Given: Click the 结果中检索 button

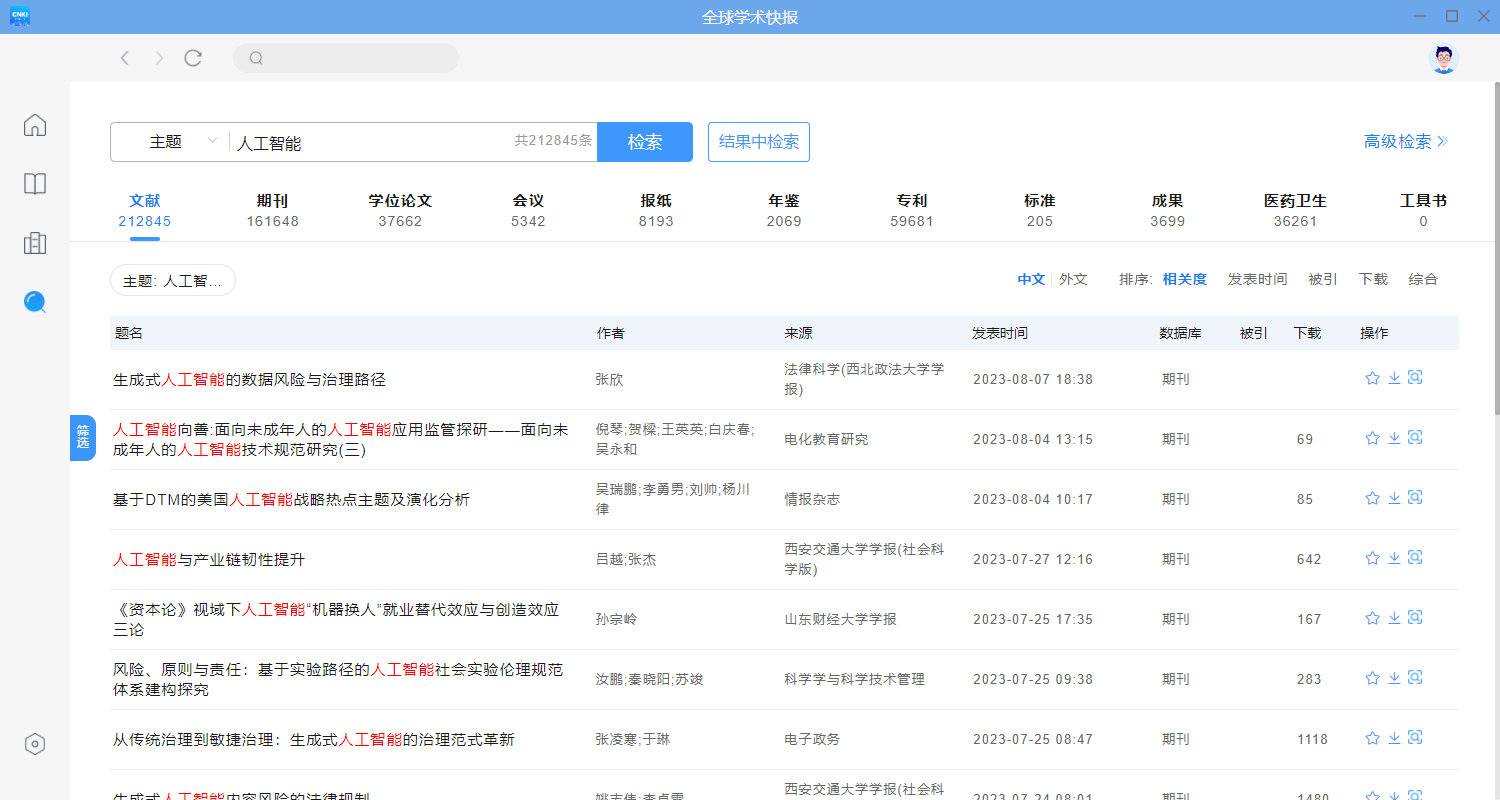Looking at the screenshot, I should coord(759,142).
